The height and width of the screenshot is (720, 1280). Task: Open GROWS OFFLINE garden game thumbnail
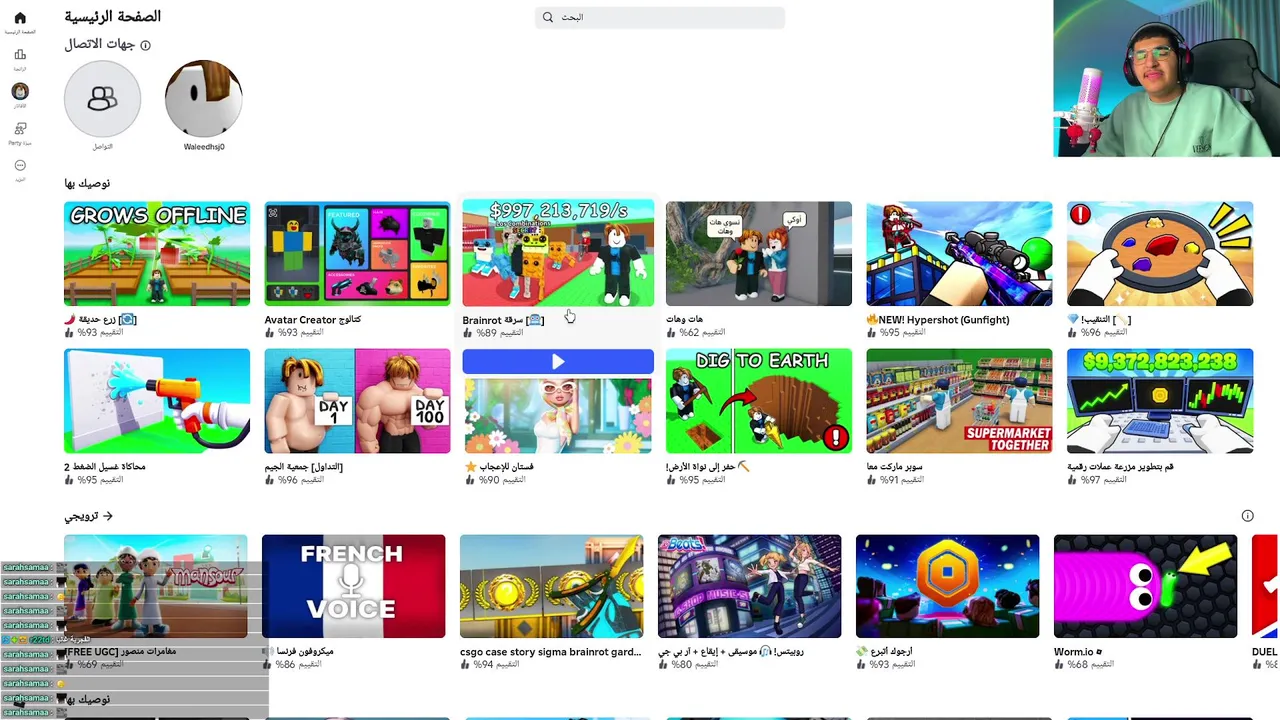click(157, 254)
